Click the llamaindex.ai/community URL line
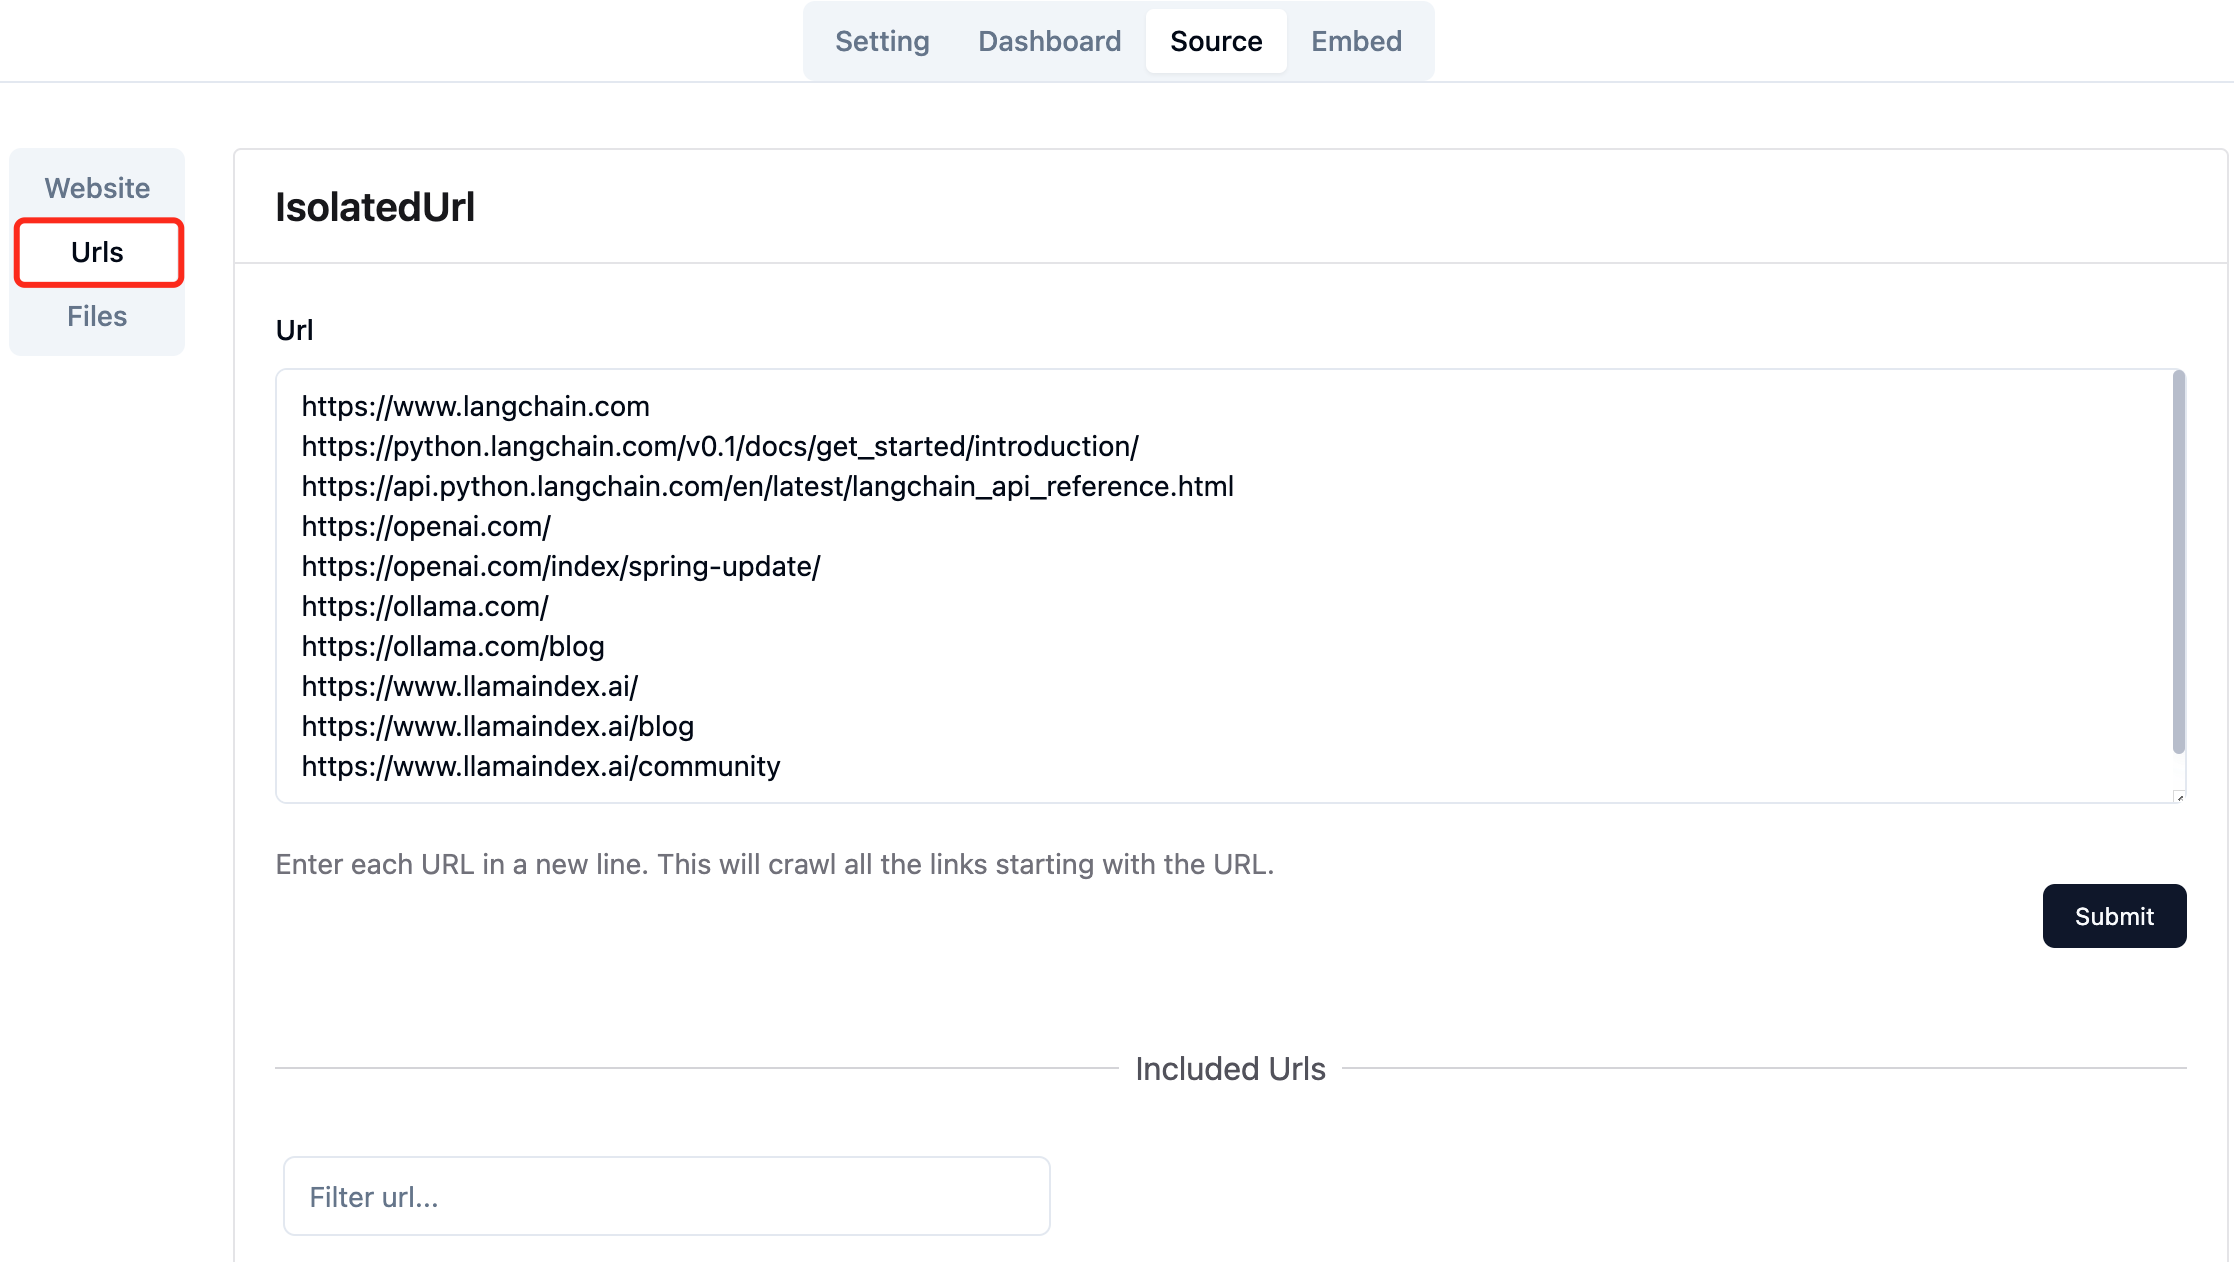Viewport: 2234px width, 1262px height. [x=541, y=766]
